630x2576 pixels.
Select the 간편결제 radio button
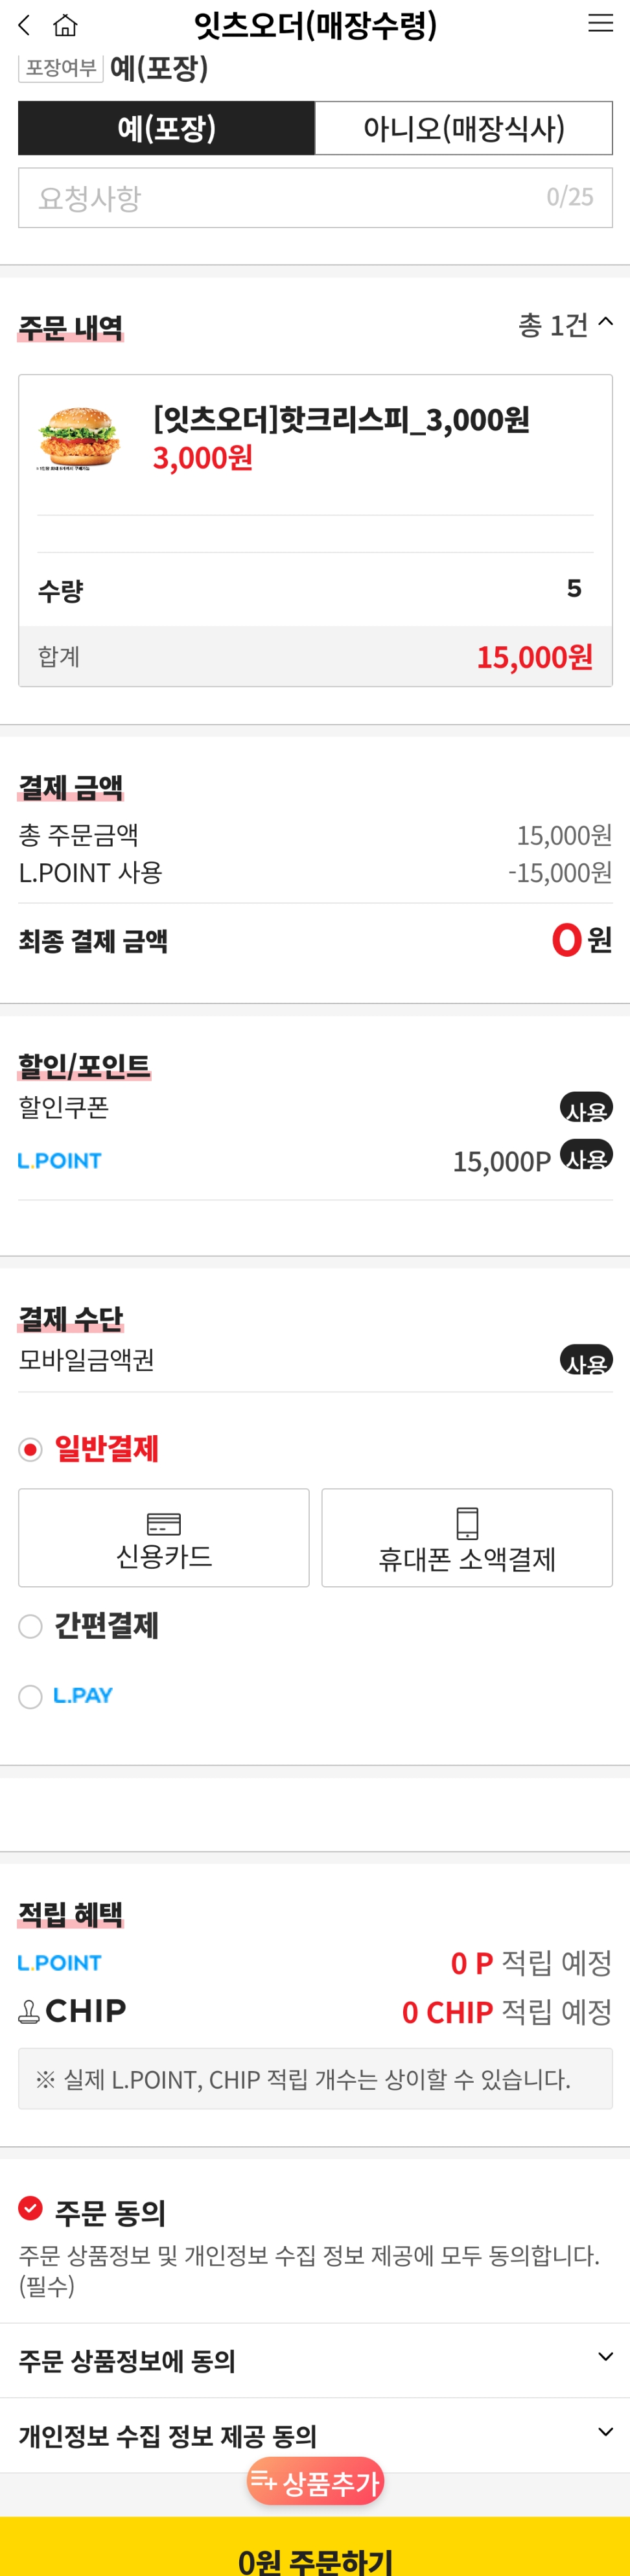[x=31, y=1626]
